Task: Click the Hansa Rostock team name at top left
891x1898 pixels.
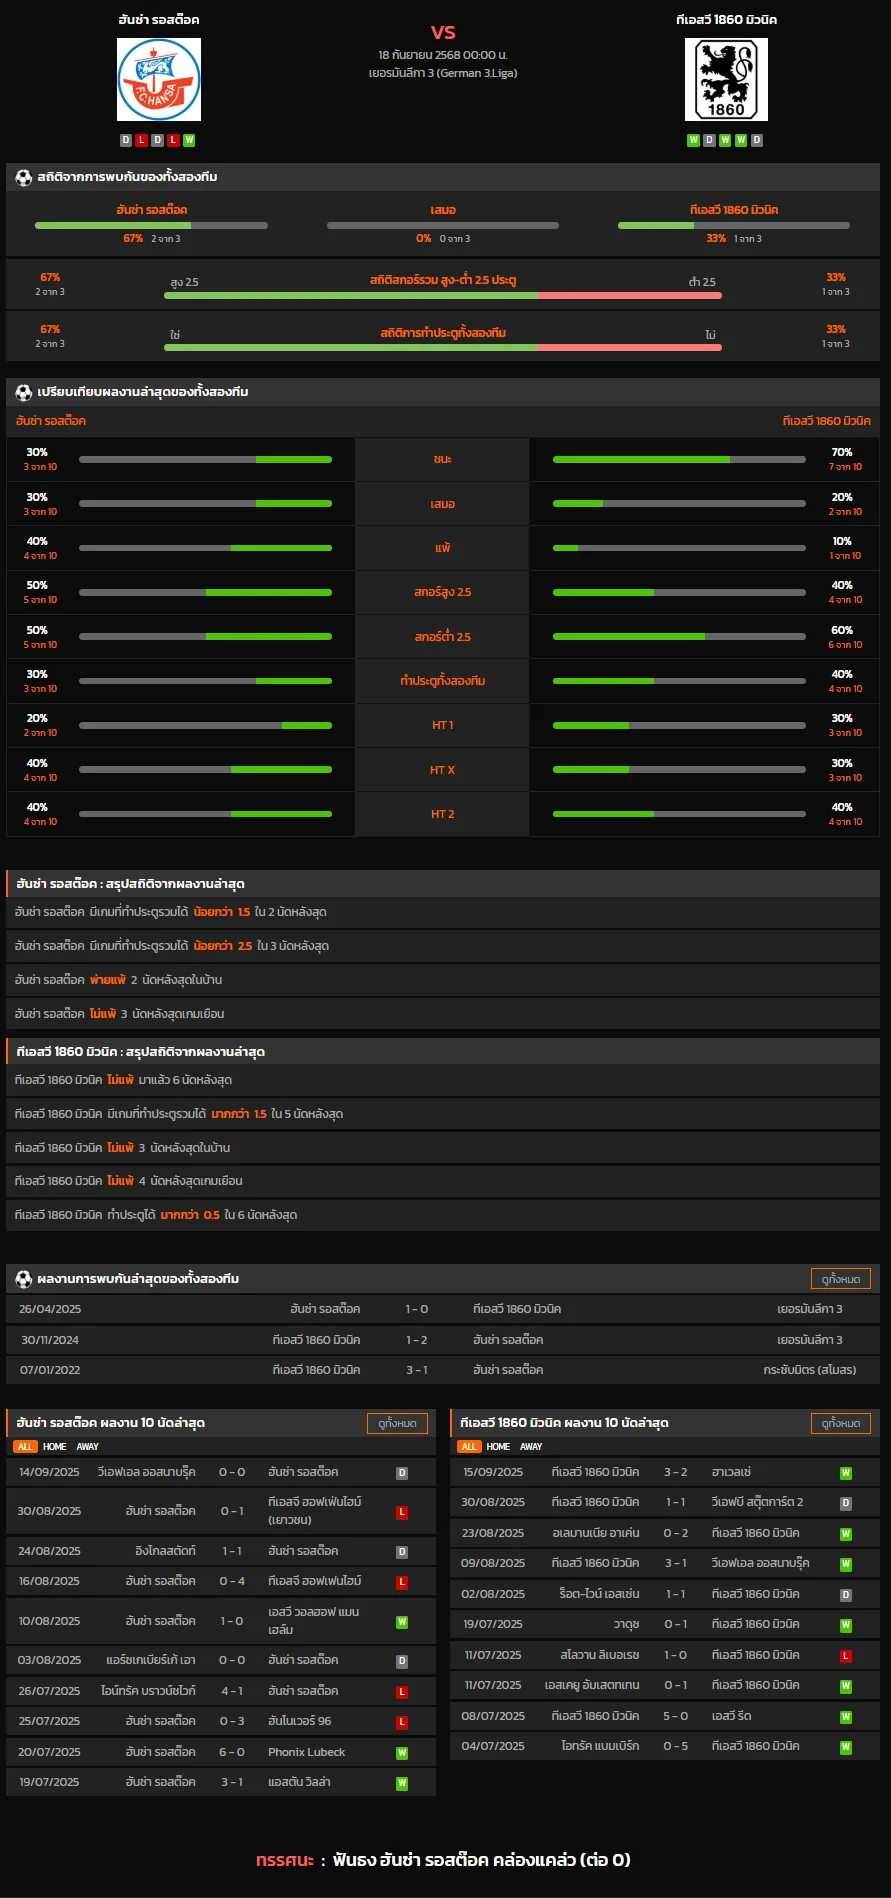Action: pos(159,20)
